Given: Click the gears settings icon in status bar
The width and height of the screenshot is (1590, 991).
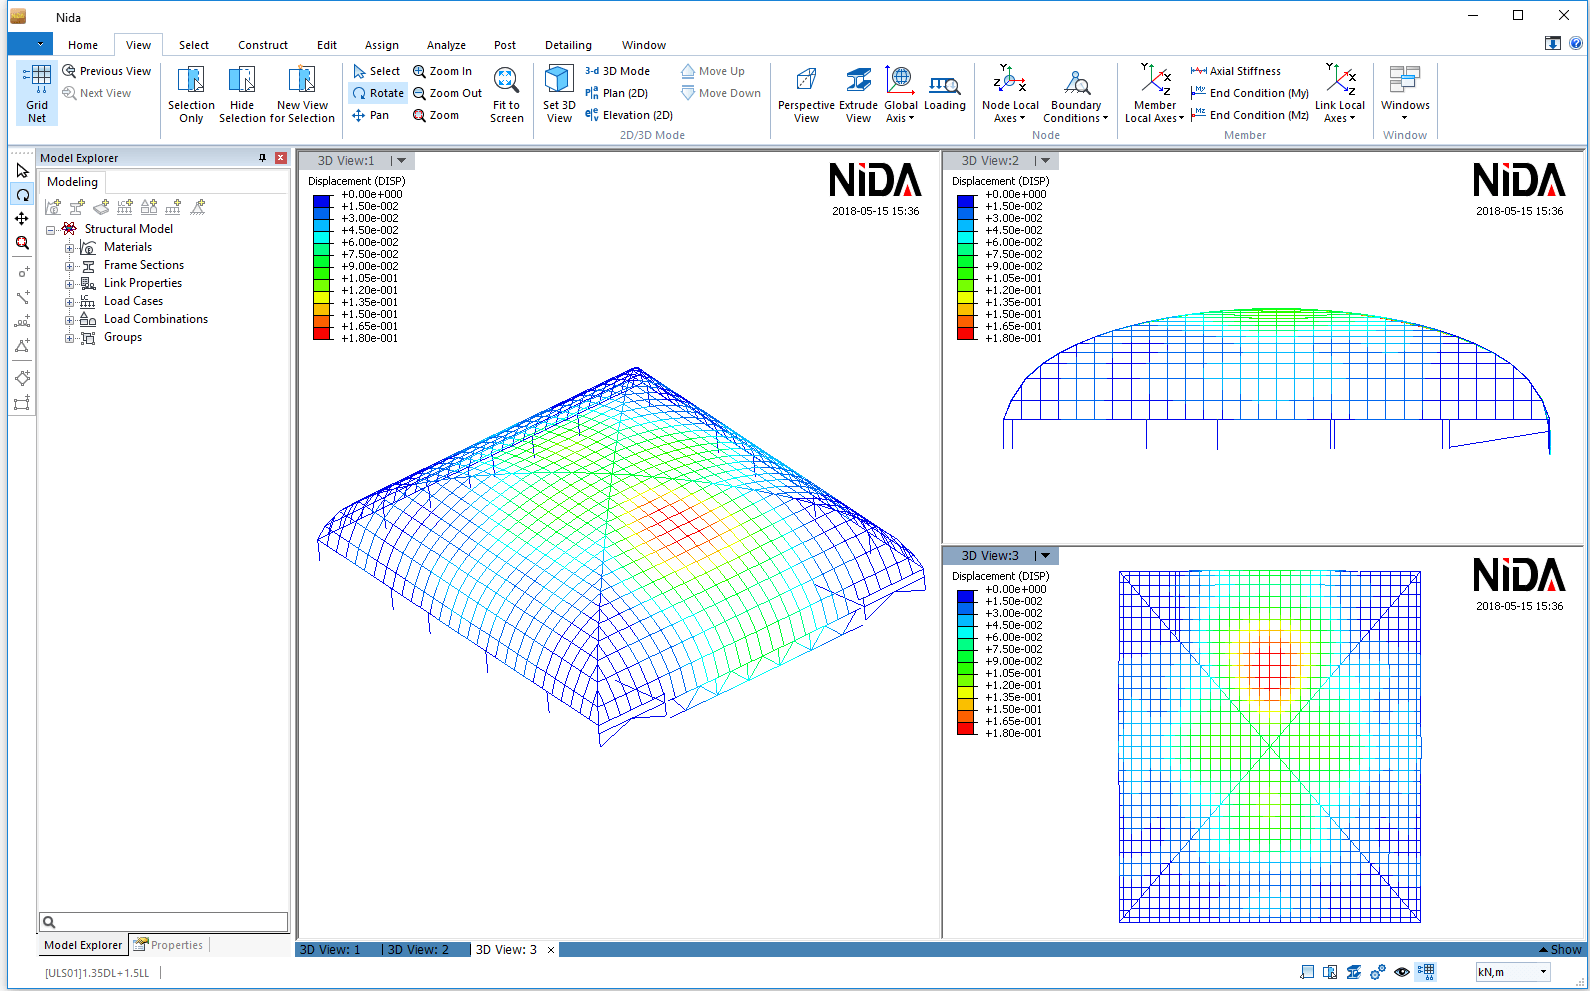Looking at the screenshot, I should point(1378,972).
